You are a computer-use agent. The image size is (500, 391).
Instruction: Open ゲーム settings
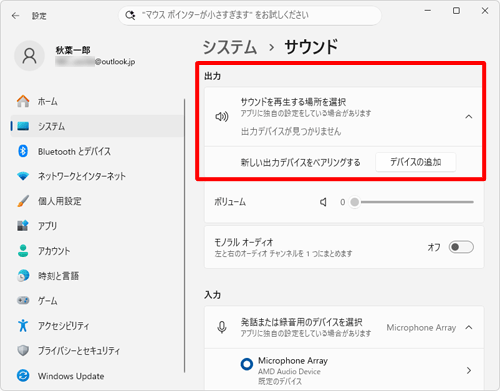pos(97,300)
